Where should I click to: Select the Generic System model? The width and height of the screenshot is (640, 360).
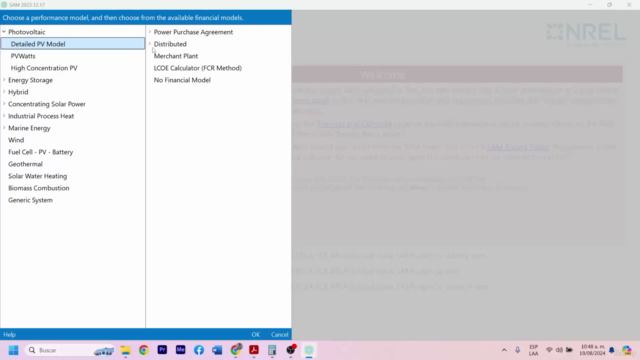tap(30, 200)
